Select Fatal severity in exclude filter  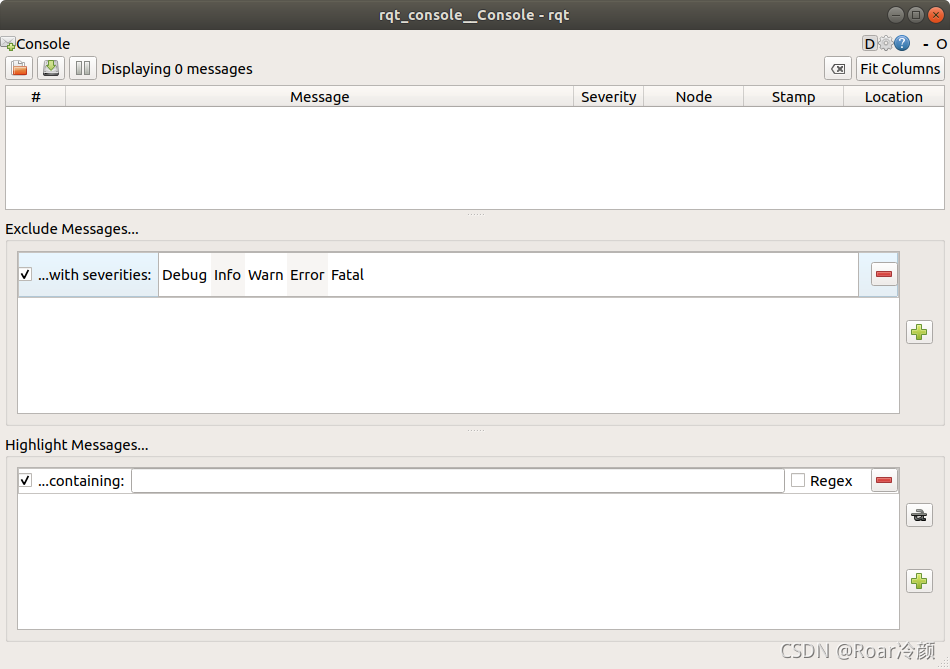click(x=347, y=275)
